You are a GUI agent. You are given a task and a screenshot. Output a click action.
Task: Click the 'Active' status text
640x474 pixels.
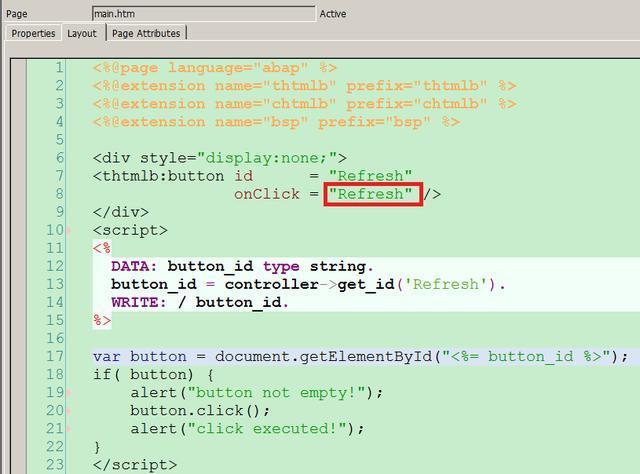point(333,14)
